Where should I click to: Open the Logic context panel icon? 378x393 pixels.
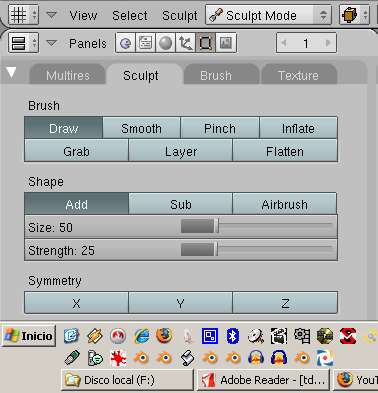(x=125, y=43)
